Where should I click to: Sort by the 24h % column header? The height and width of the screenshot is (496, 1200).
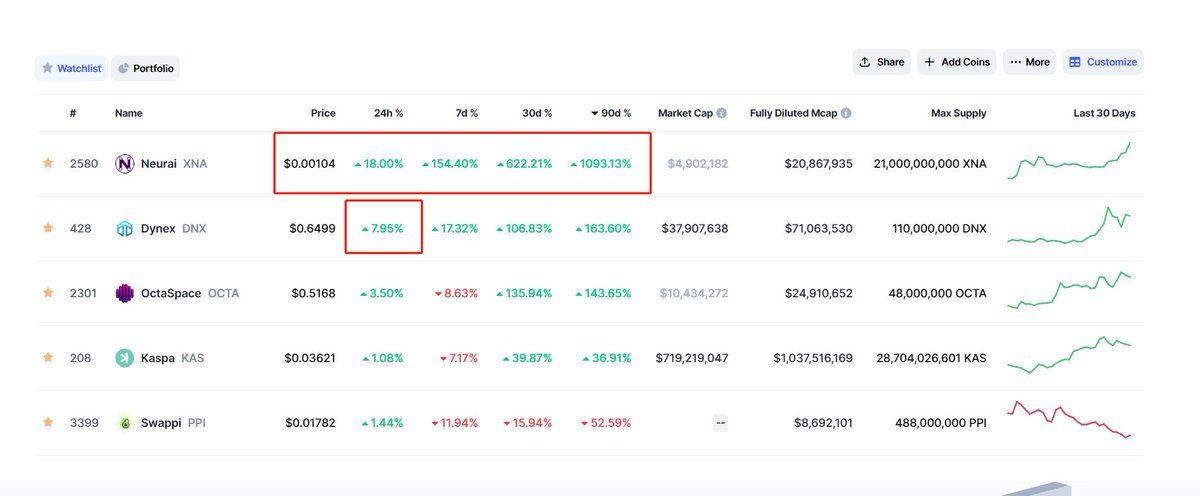click(389, 113)
